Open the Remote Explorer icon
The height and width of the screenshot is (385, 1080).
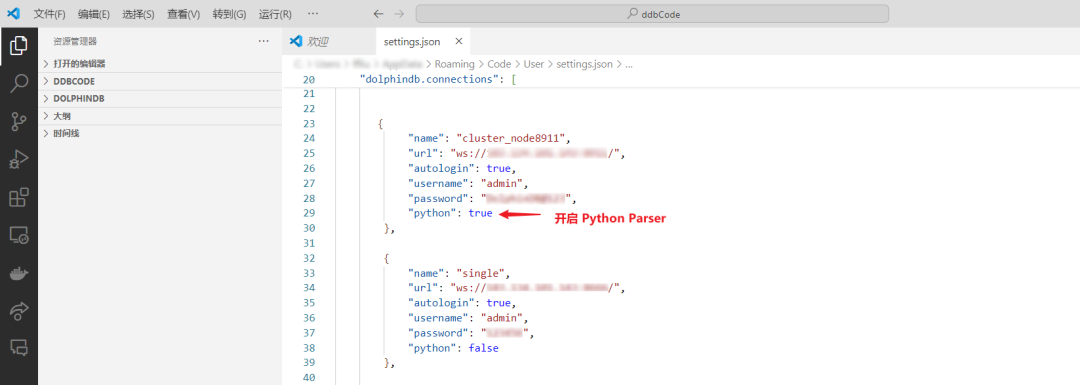19,236
